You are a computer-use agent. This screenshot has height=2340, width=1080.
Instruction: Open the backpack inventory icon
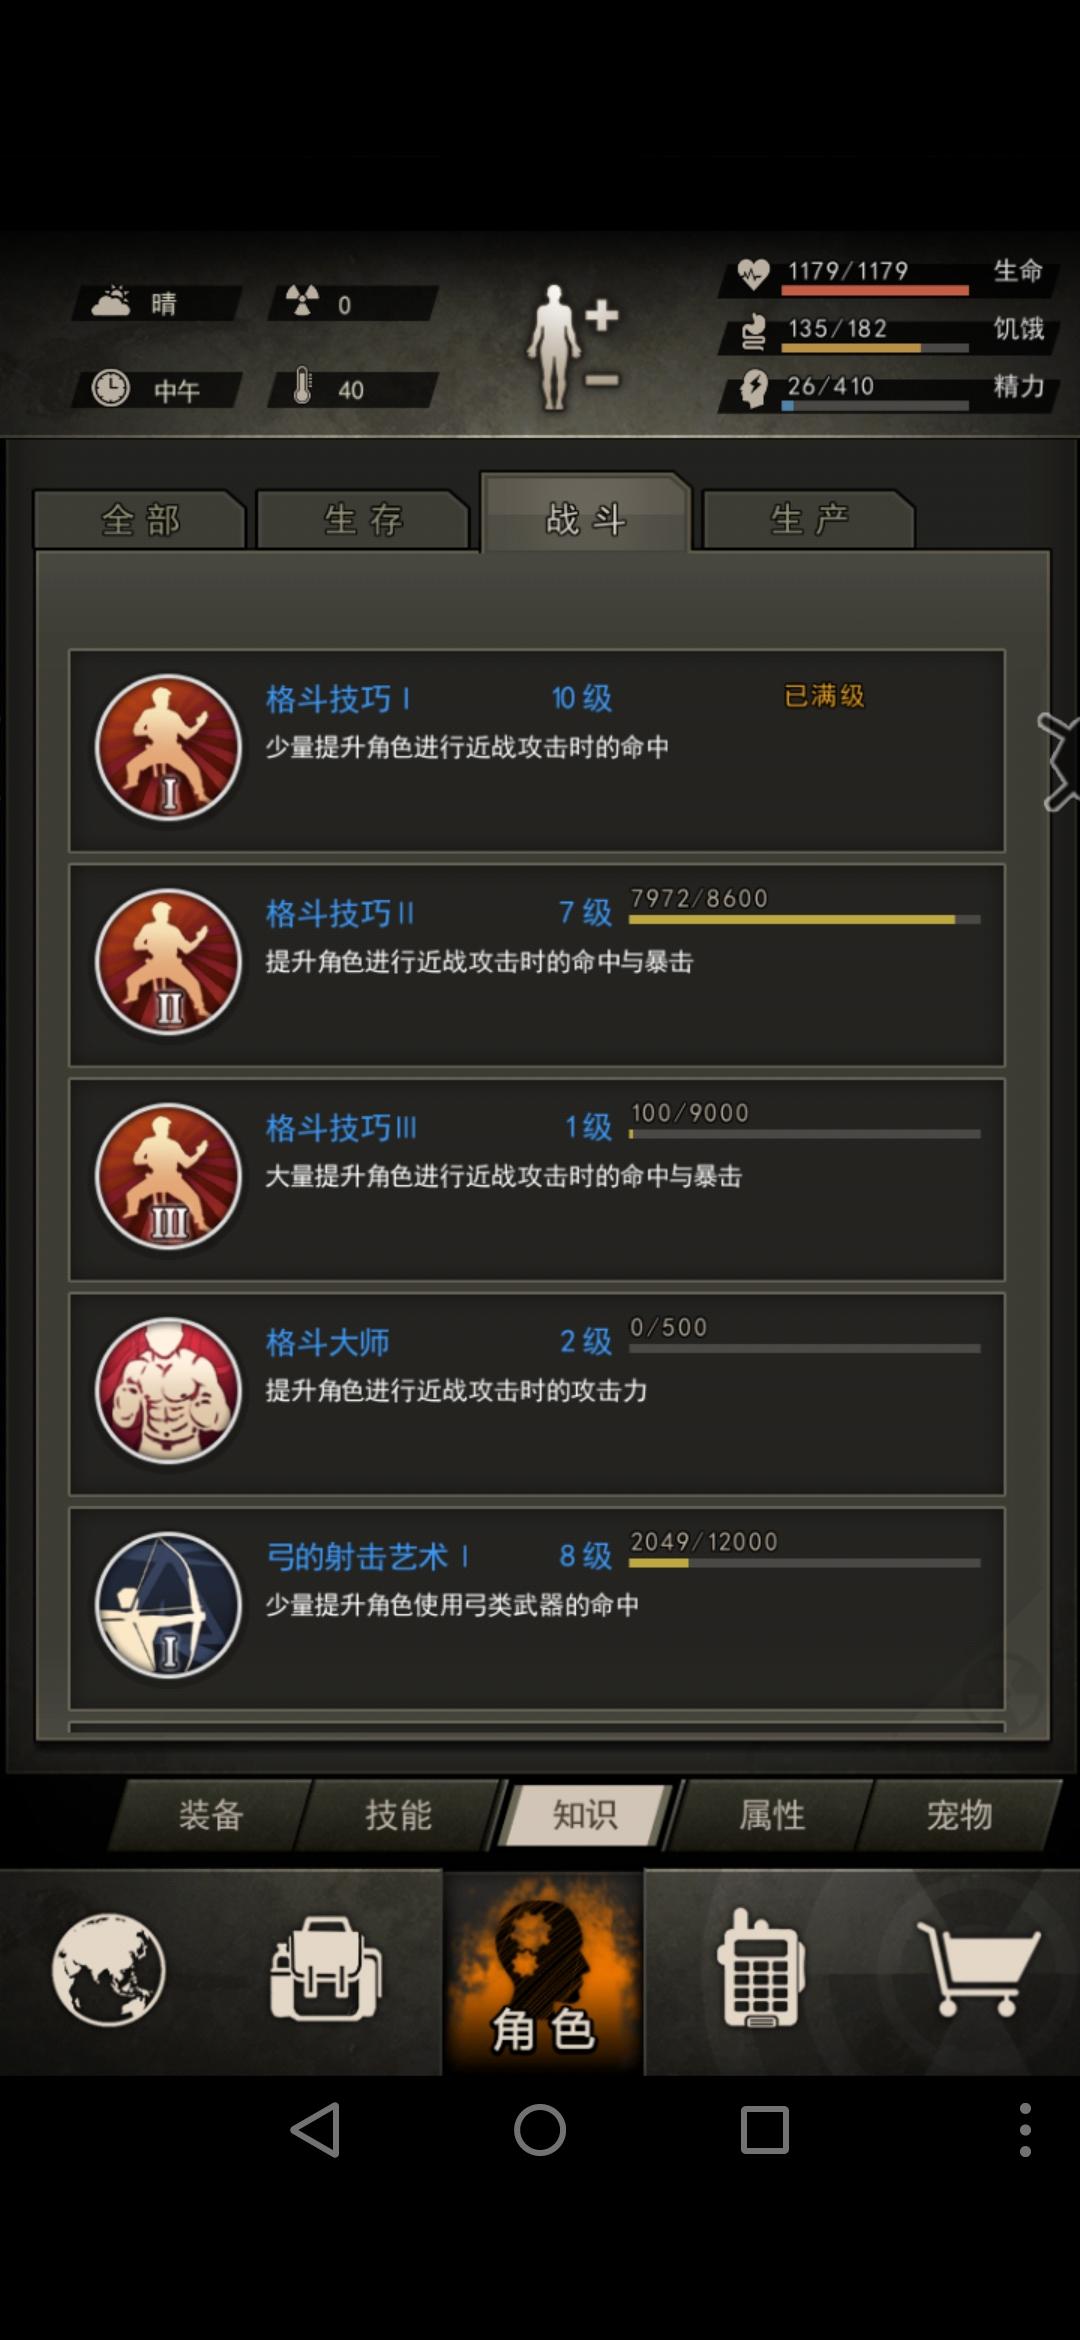pyautogui.click(x=325, y=1969)
